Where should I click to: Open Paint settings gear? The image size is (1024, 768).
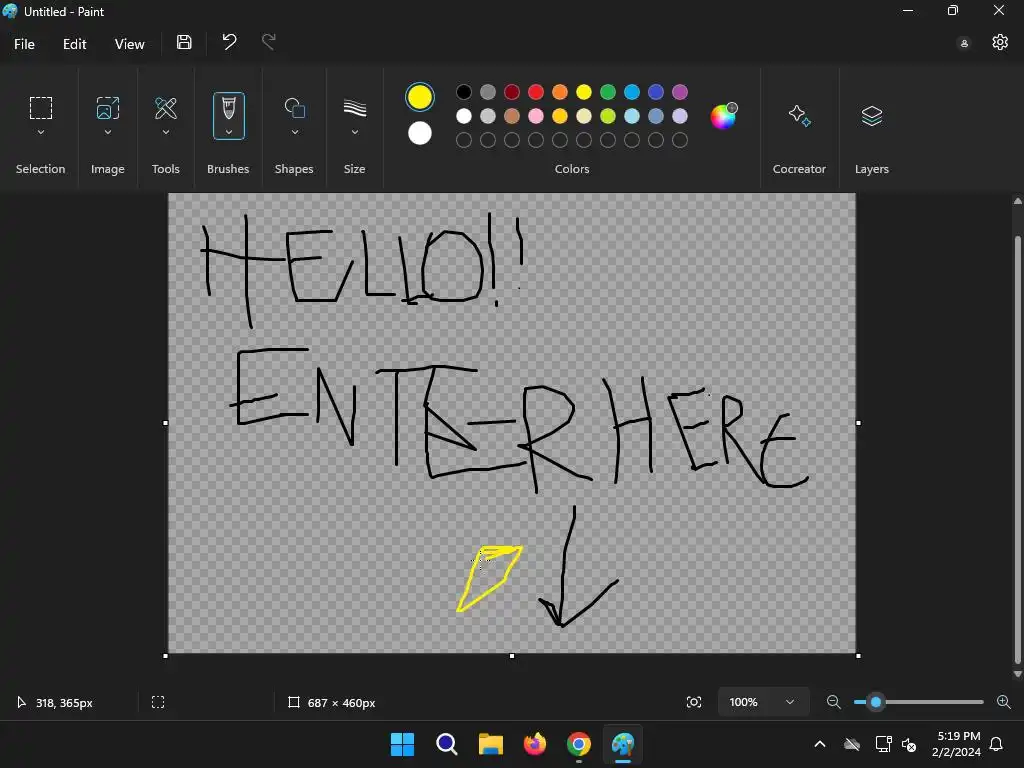[x=1000, y=42]
